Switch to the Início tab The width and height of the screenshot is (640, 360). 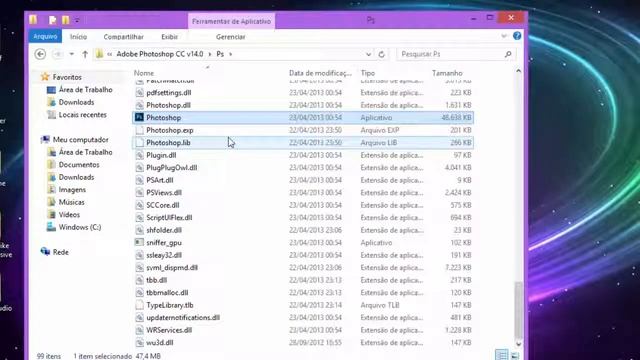(78, 37)
